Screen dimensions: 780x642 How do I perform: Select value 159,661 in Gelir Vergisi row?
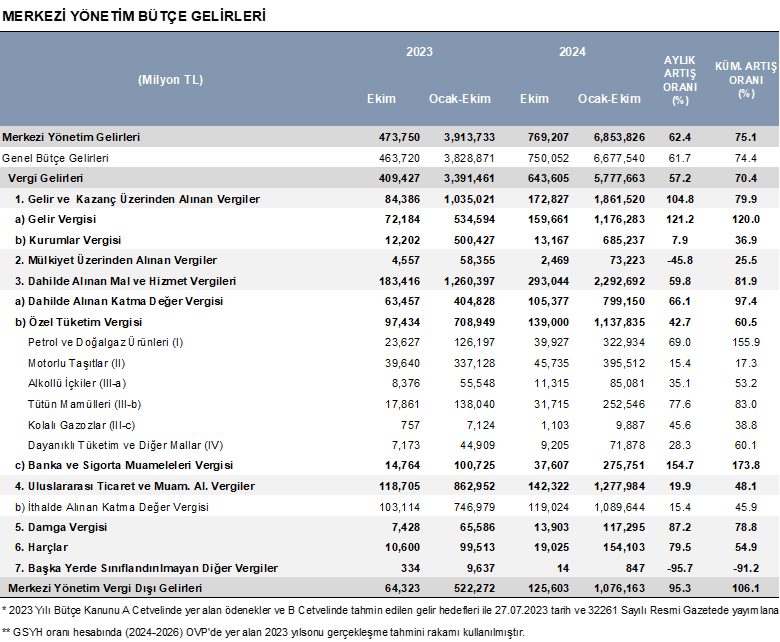[548, 219]
